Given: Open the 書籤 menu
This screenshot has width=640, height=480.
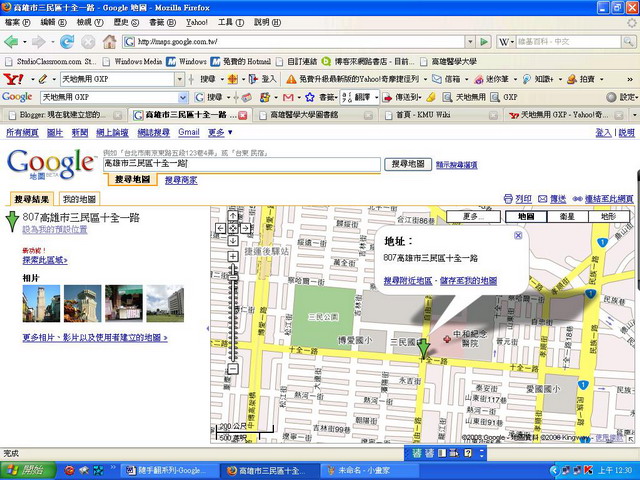Looking at the screenshot, I should coord(162,22).
